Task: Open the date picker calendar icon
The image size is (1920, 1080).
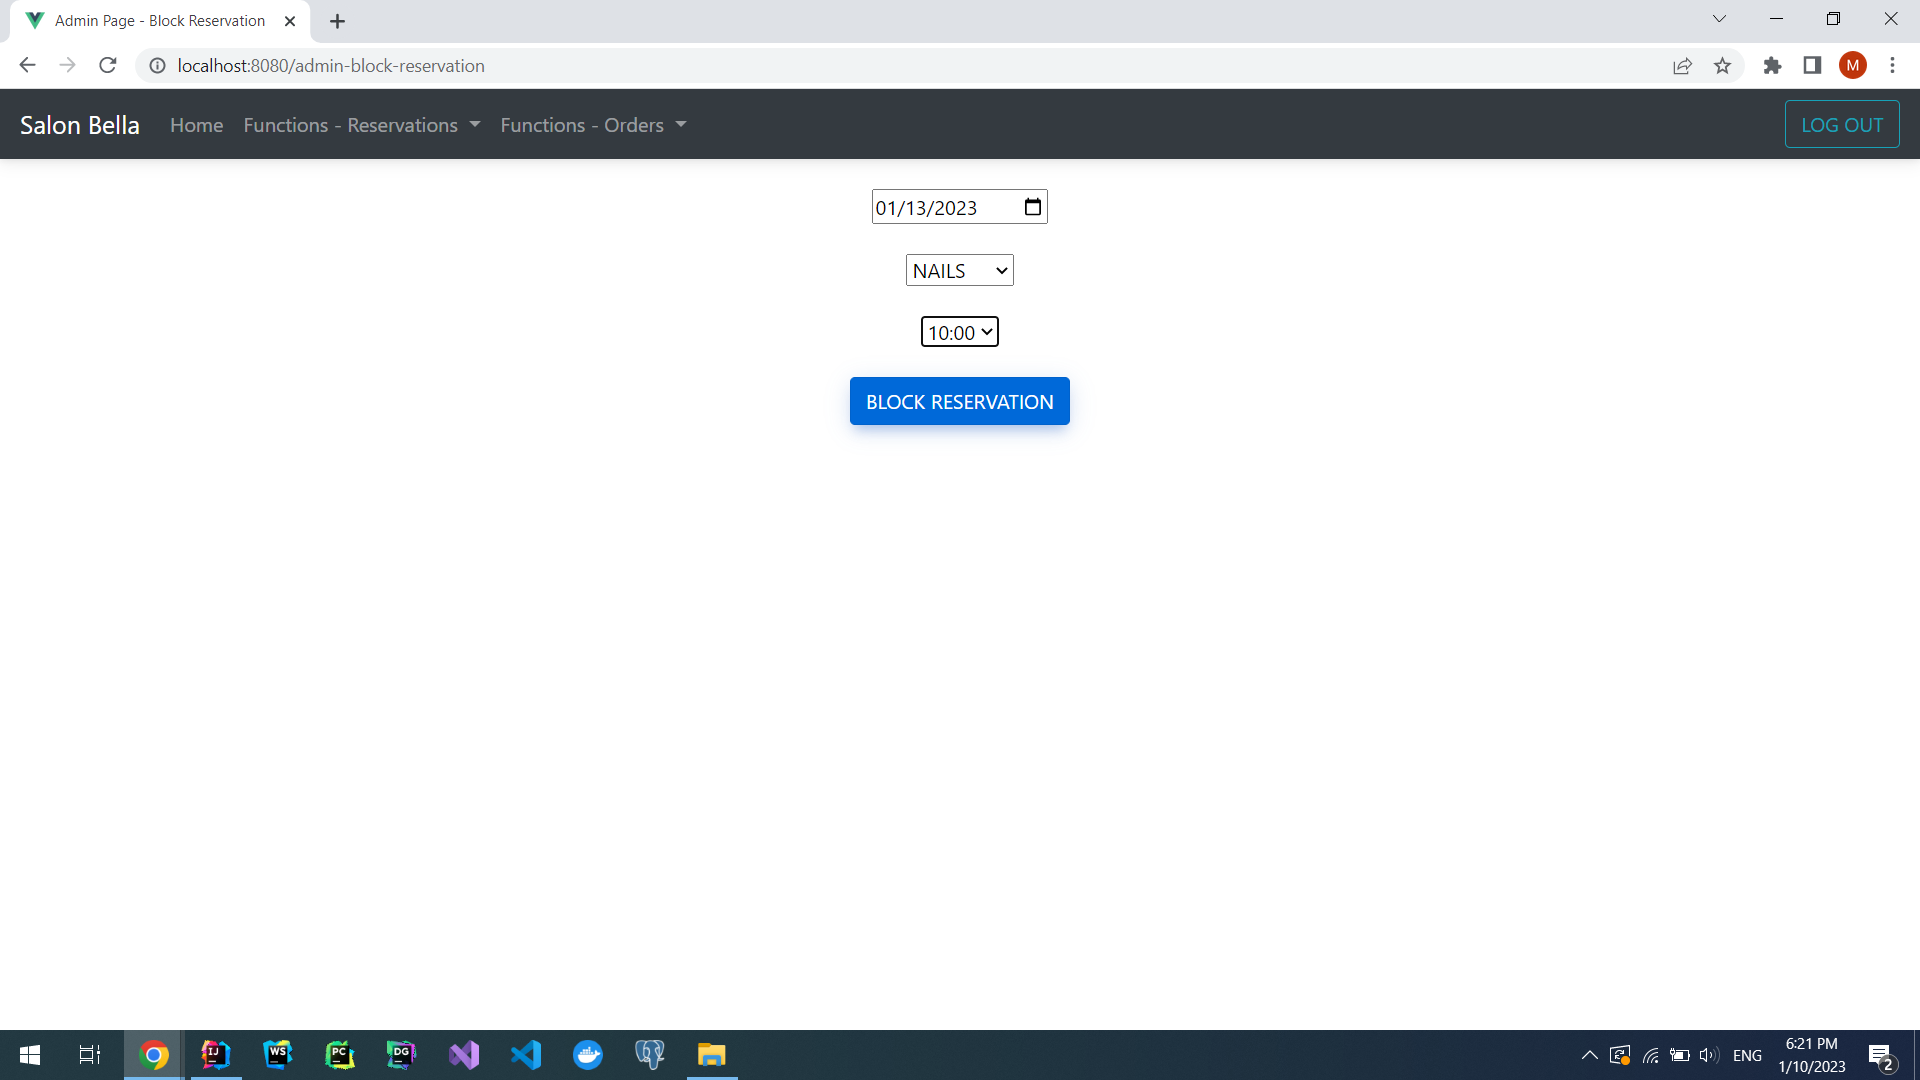Action: (x=1032, y=207)
